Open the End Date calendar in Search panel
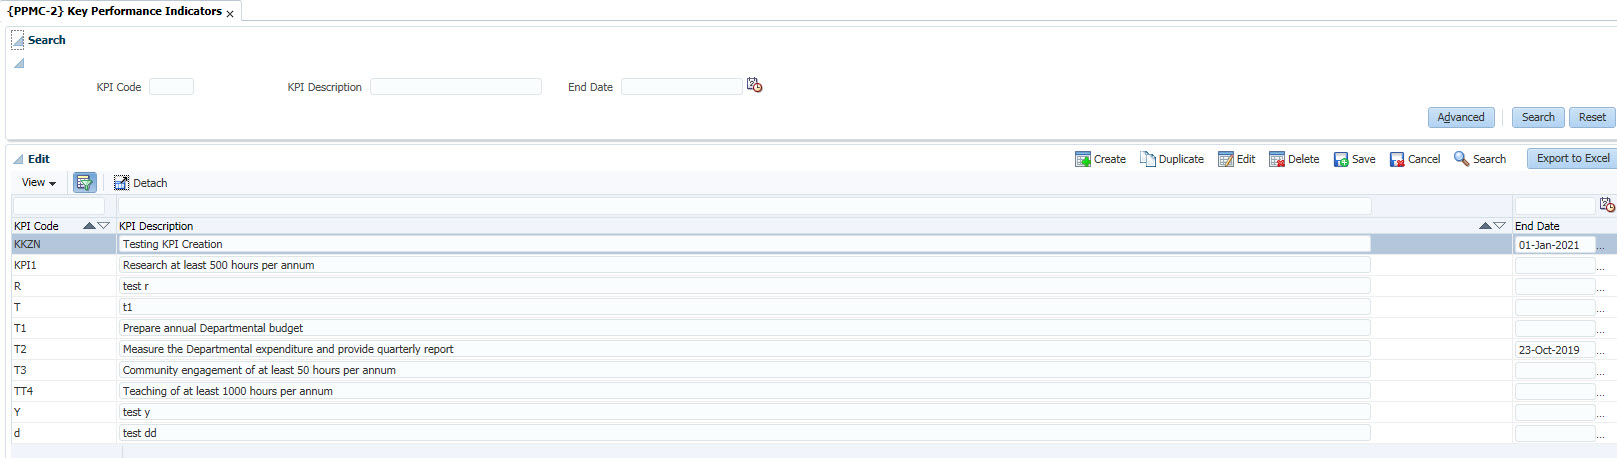This screenshot has height=458, width=1617. [x=754, y=86]
